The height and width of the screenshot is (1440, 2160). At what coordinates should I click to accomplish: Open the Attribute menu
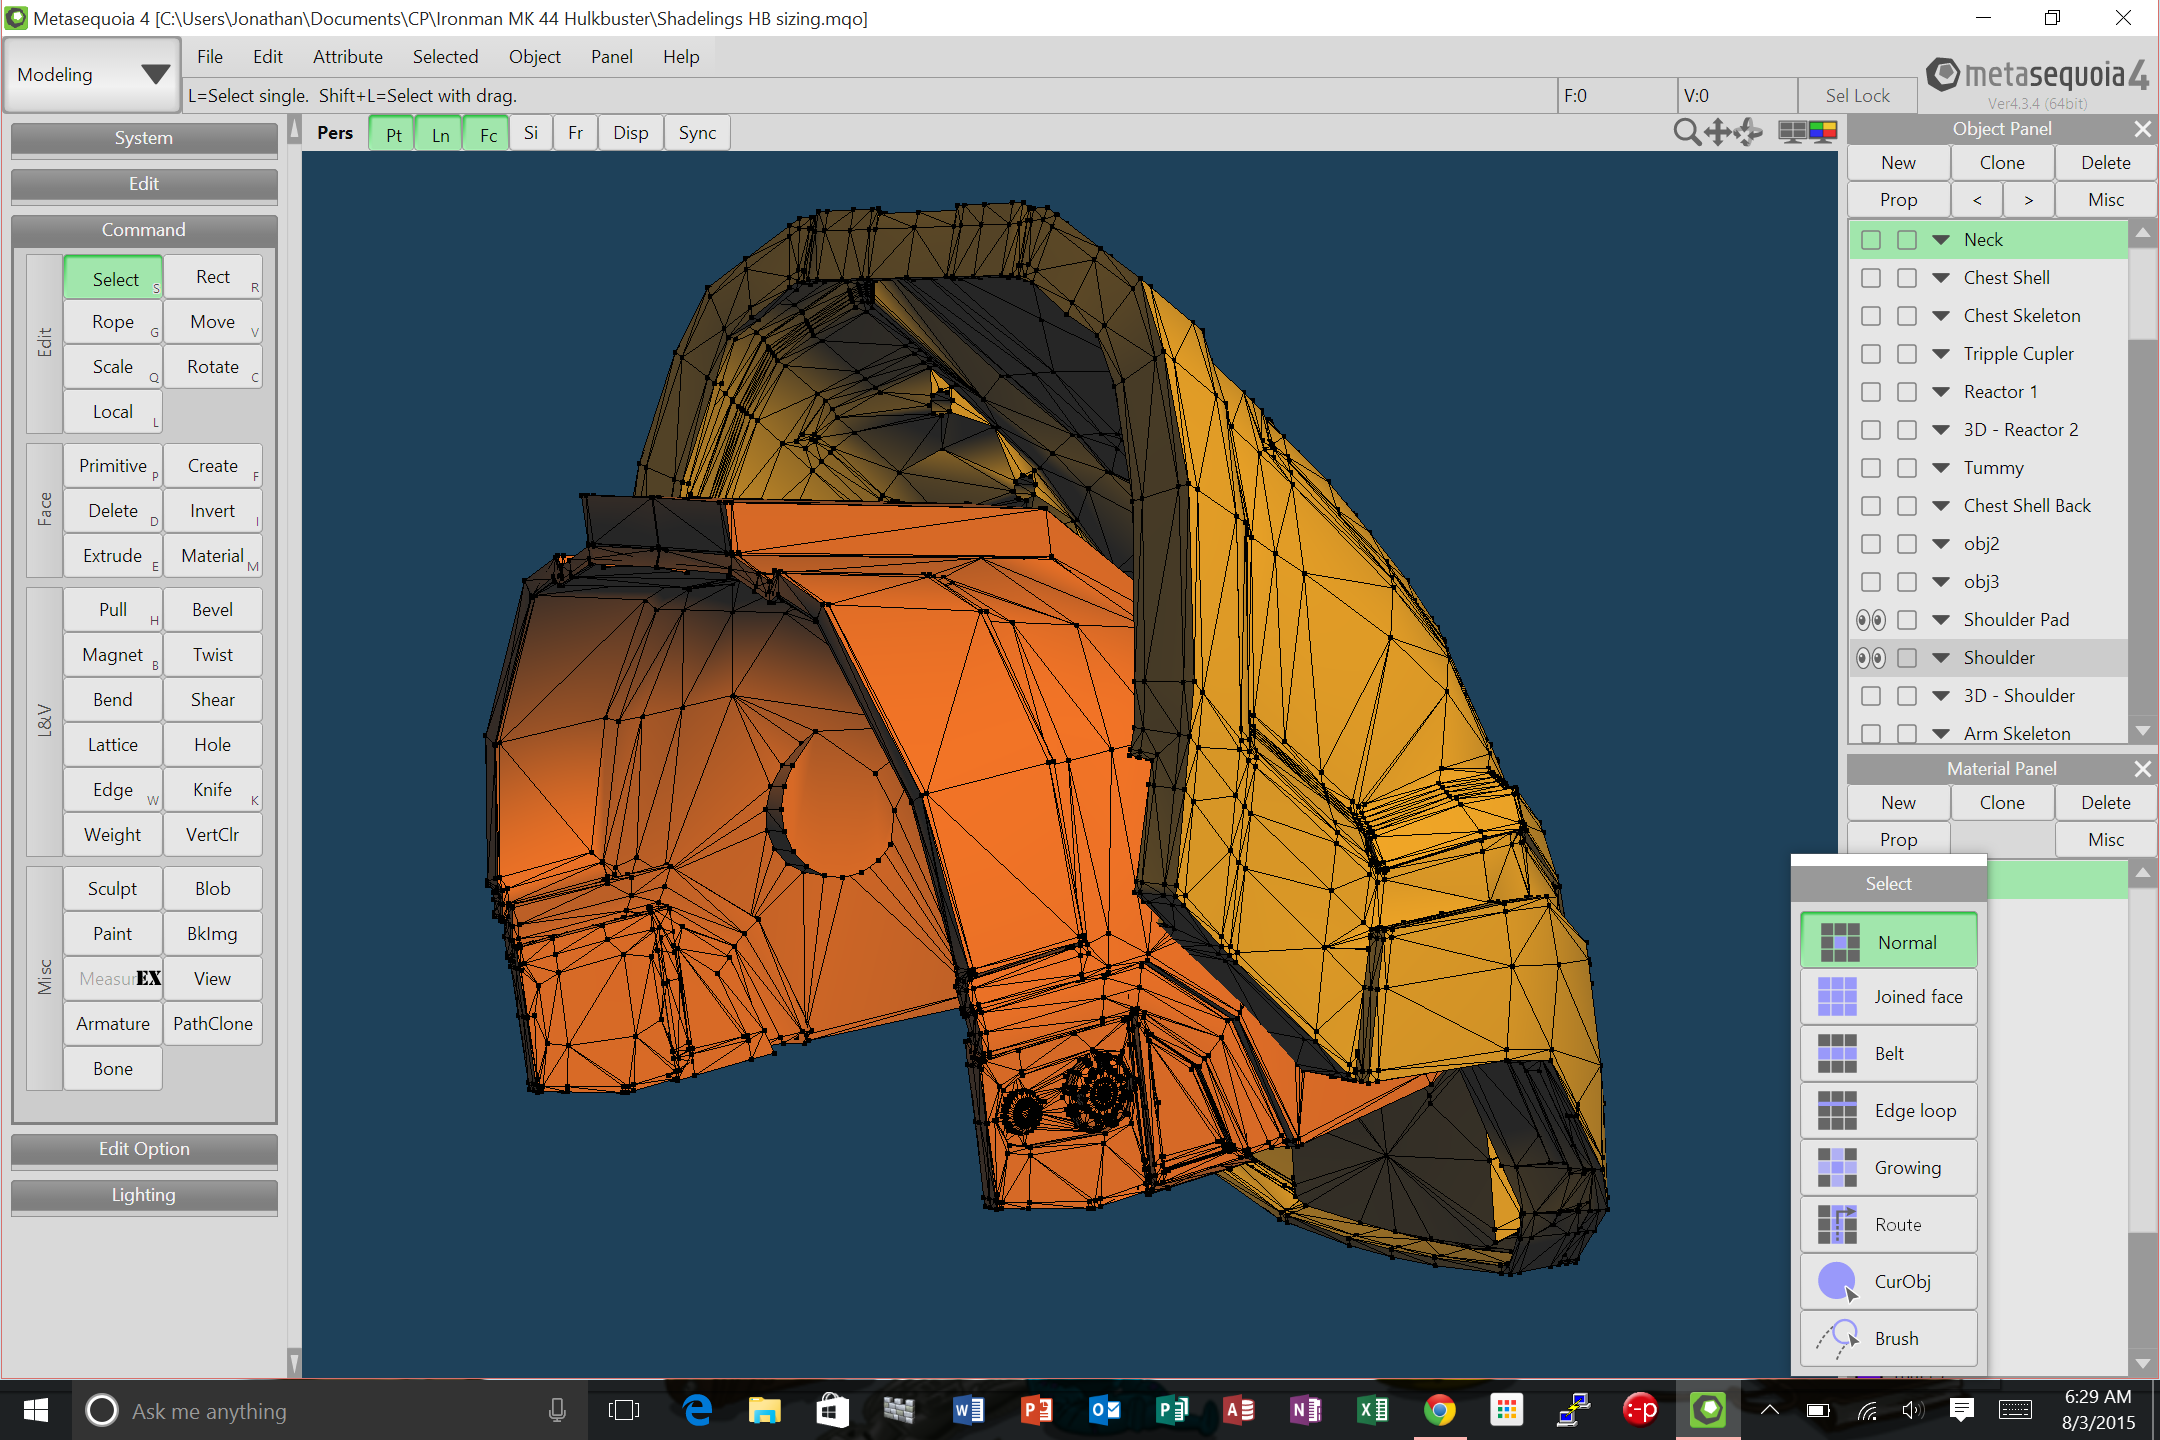pos(348,57)
